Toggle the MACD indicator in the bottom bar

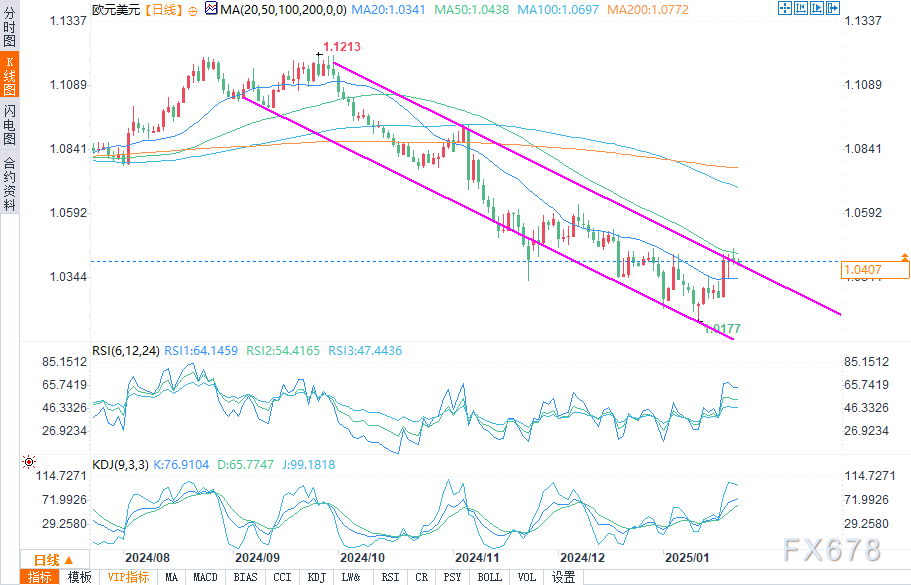coord(205,577)
